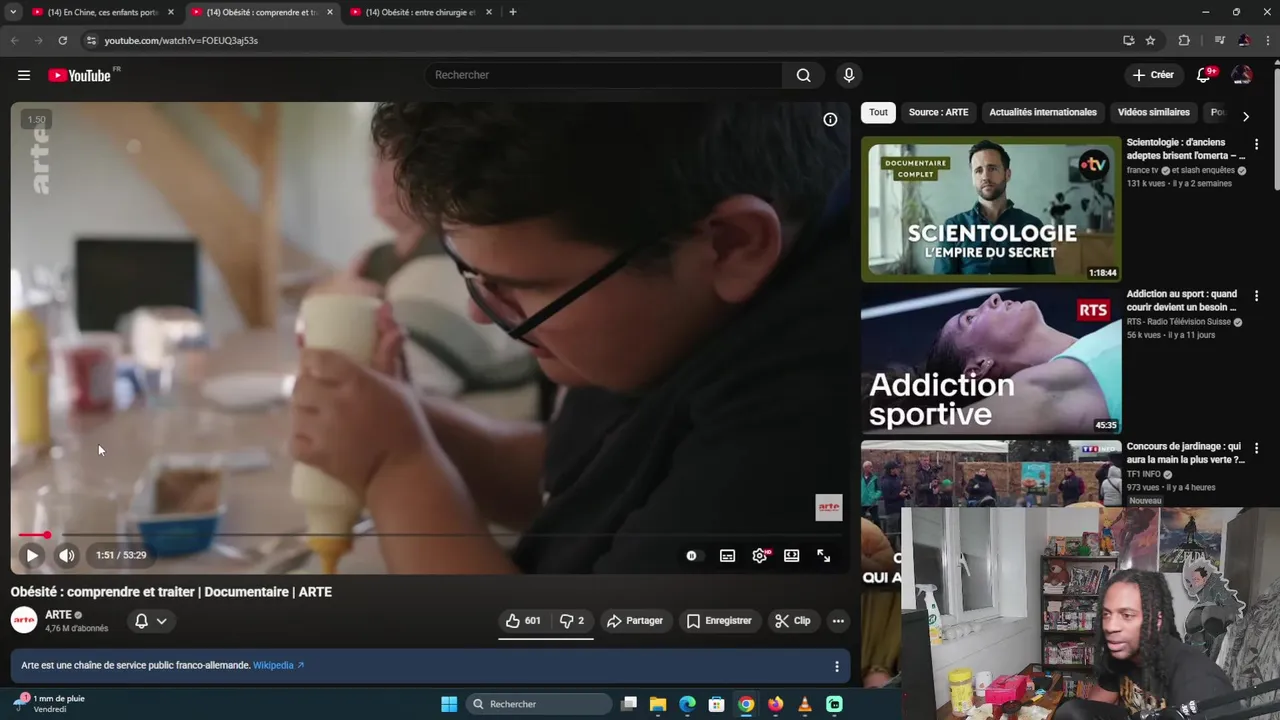1280x720 pixels.
Task: Play the paused video
Action: [x=32, y=555]
